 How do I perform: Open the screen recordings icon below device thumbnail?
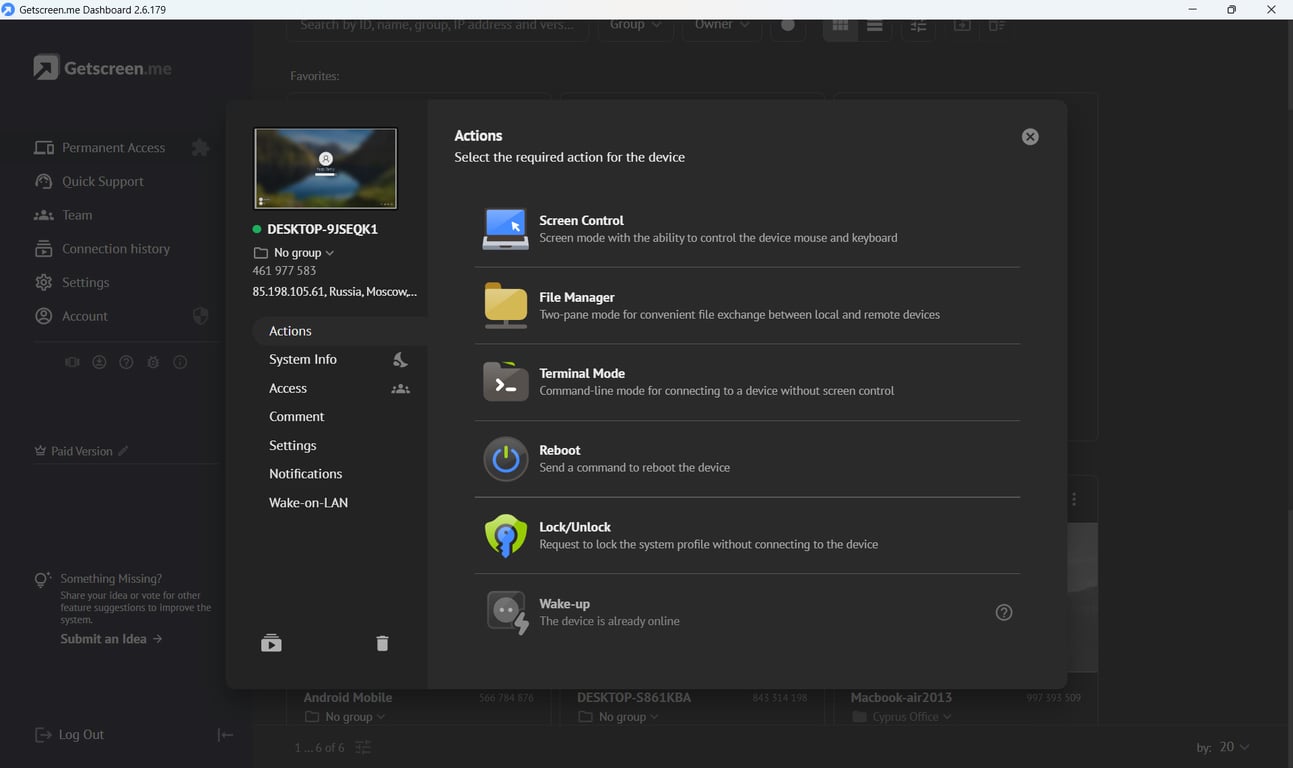click(271, 643)
